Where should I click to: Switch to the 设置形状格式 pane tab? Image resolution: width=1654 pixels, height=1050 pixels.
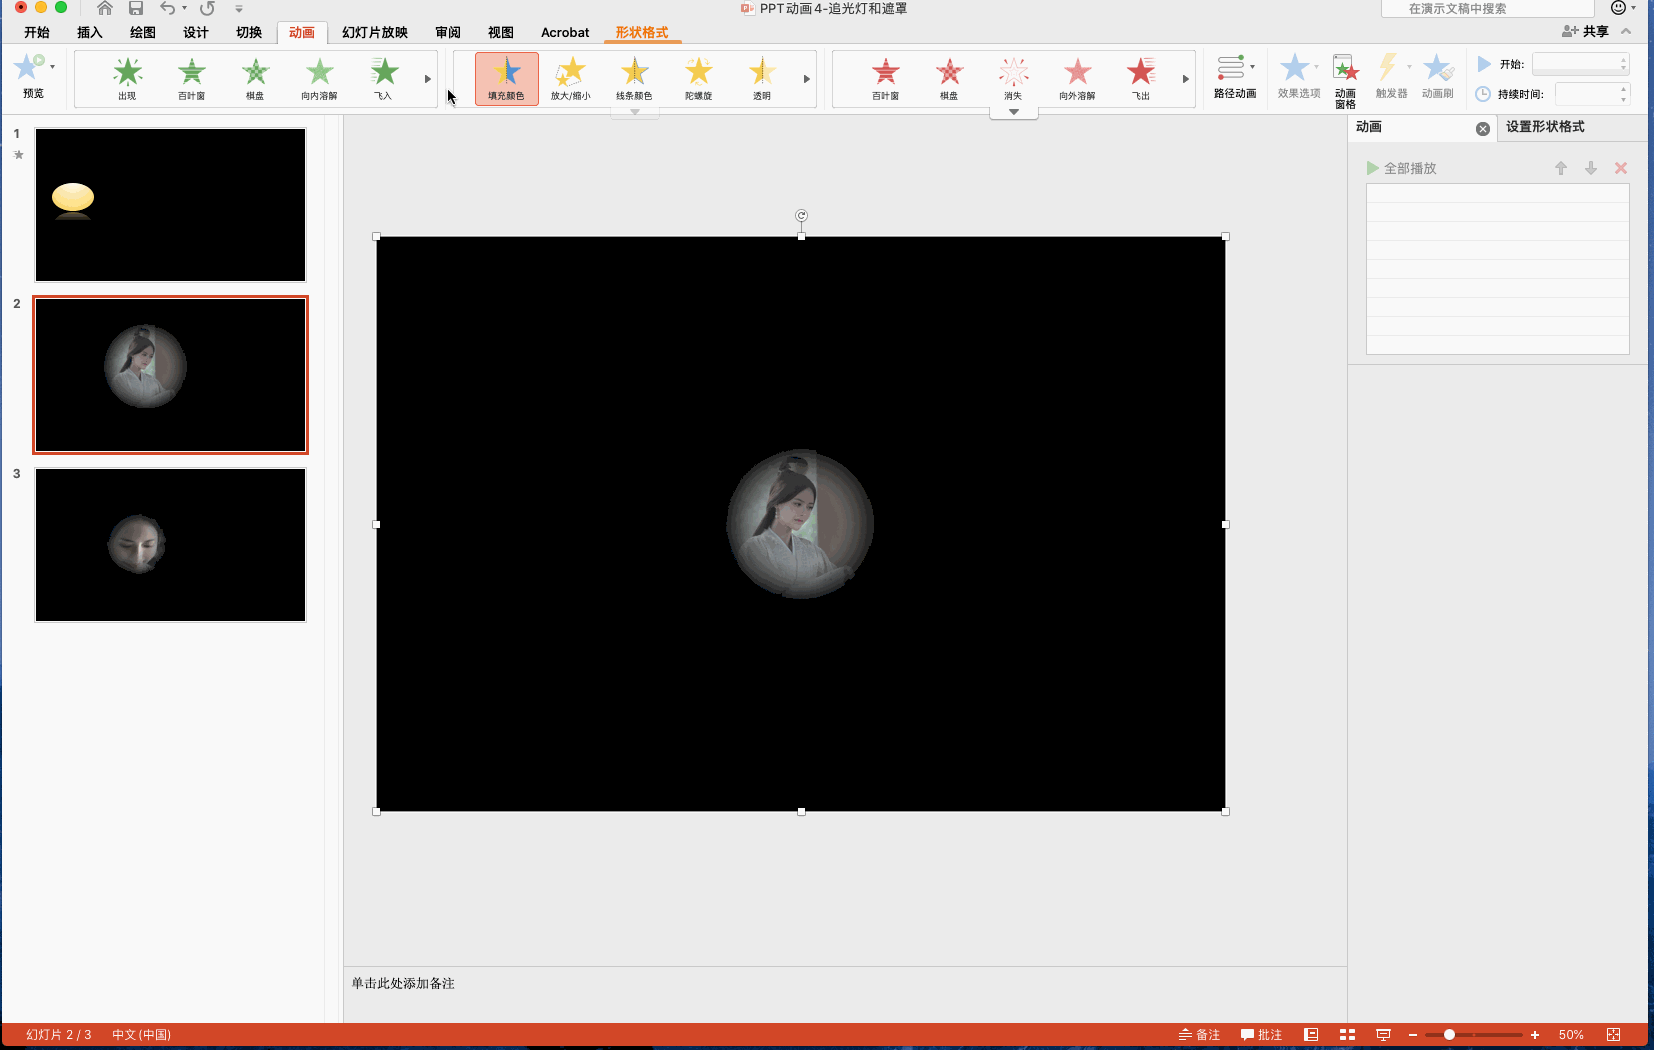[x=1545, y=127]
